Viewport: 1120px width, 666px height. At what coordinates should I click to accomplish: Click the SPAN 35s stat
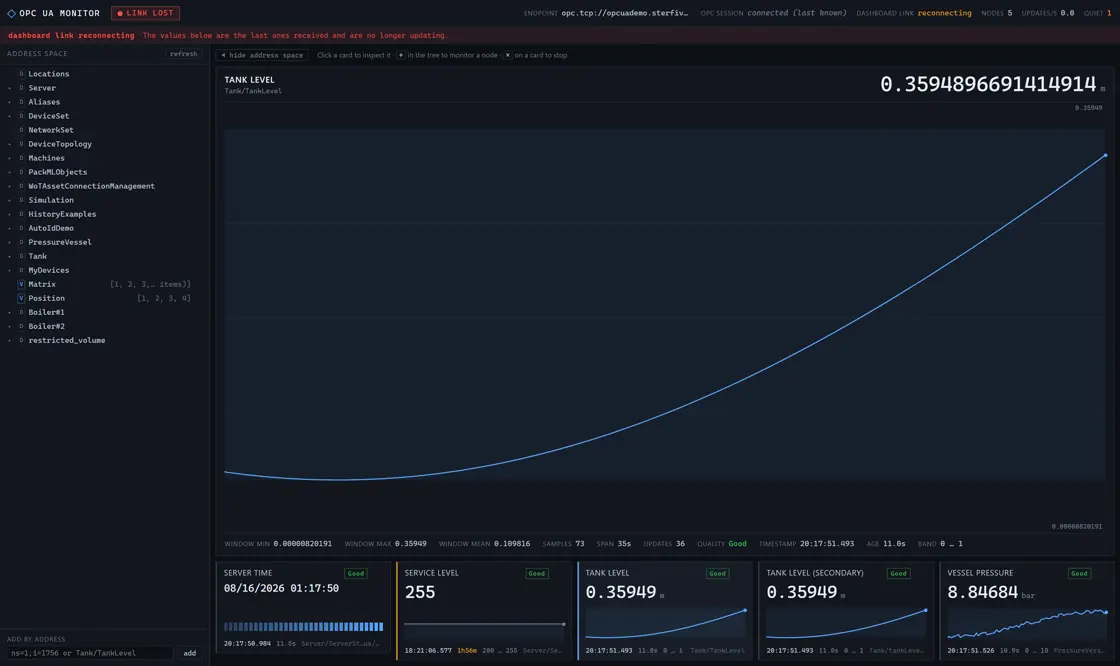pyautogui.click(x=614, y=544)
